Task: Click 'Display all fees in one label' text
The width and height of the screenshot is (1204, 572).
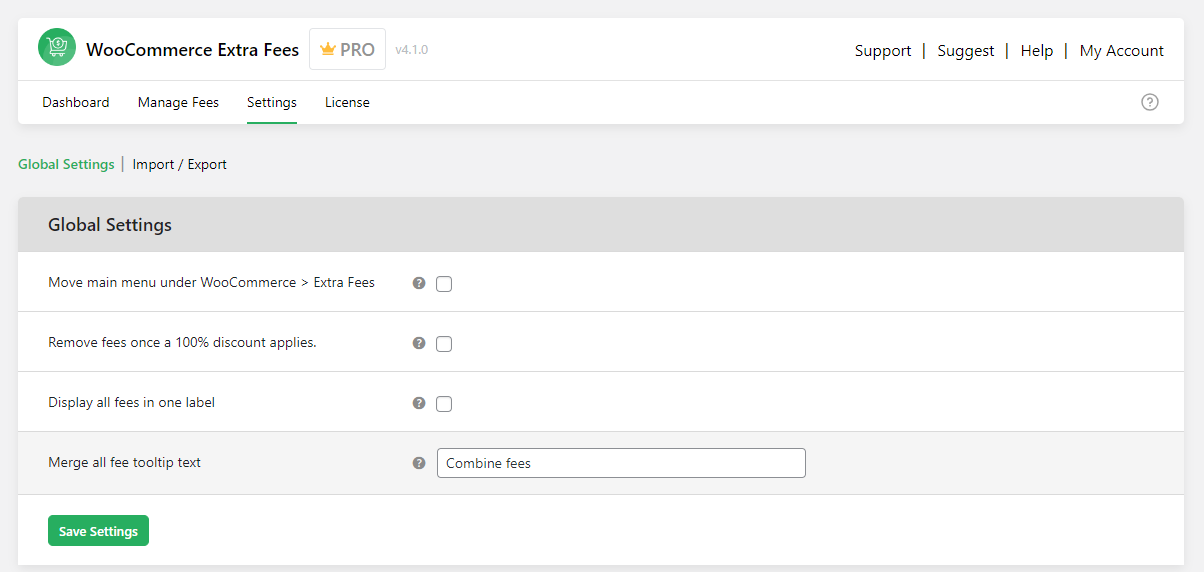Action: pyautogui.click(x=132, y=402)
